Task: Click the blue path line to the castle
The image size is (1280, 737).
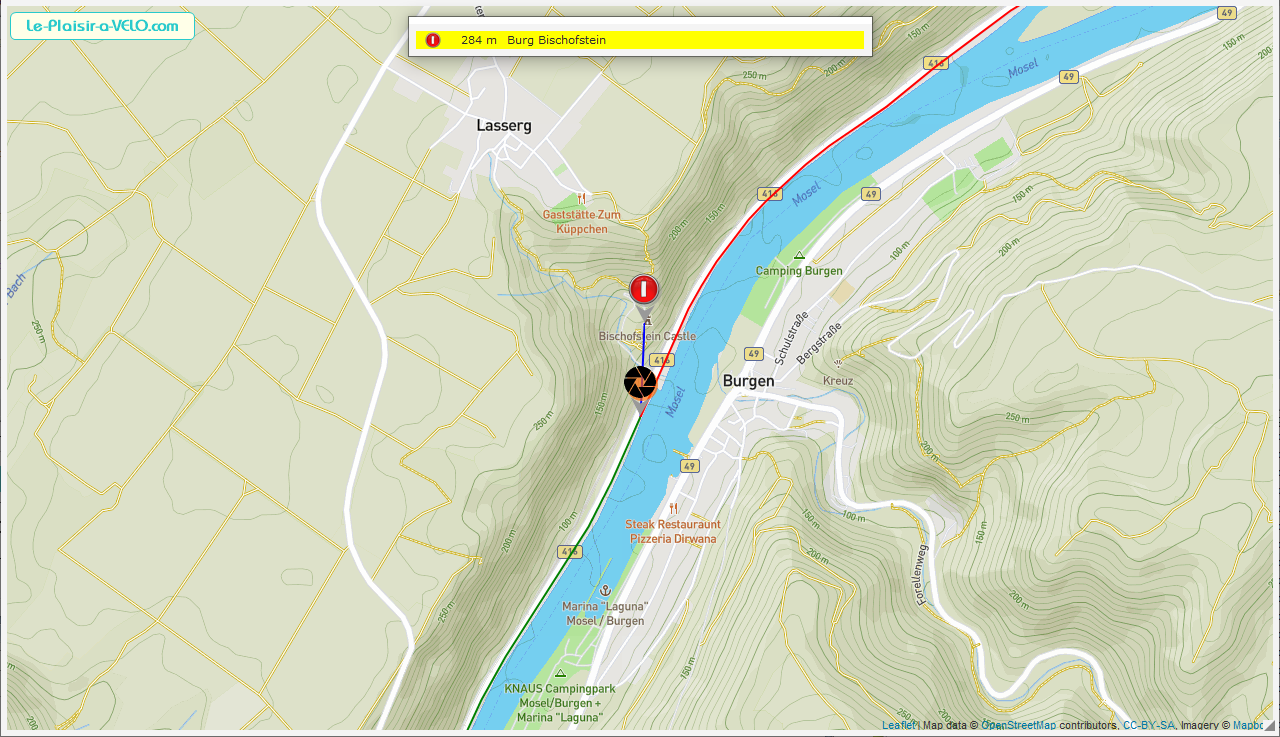Action: [643, 340]
